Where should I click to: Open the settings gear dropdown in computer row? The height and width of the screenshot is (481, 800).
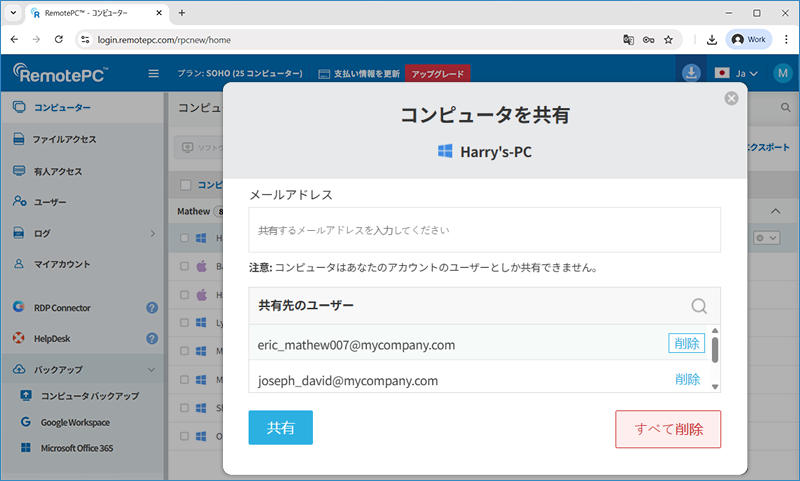tap(766, 238)
